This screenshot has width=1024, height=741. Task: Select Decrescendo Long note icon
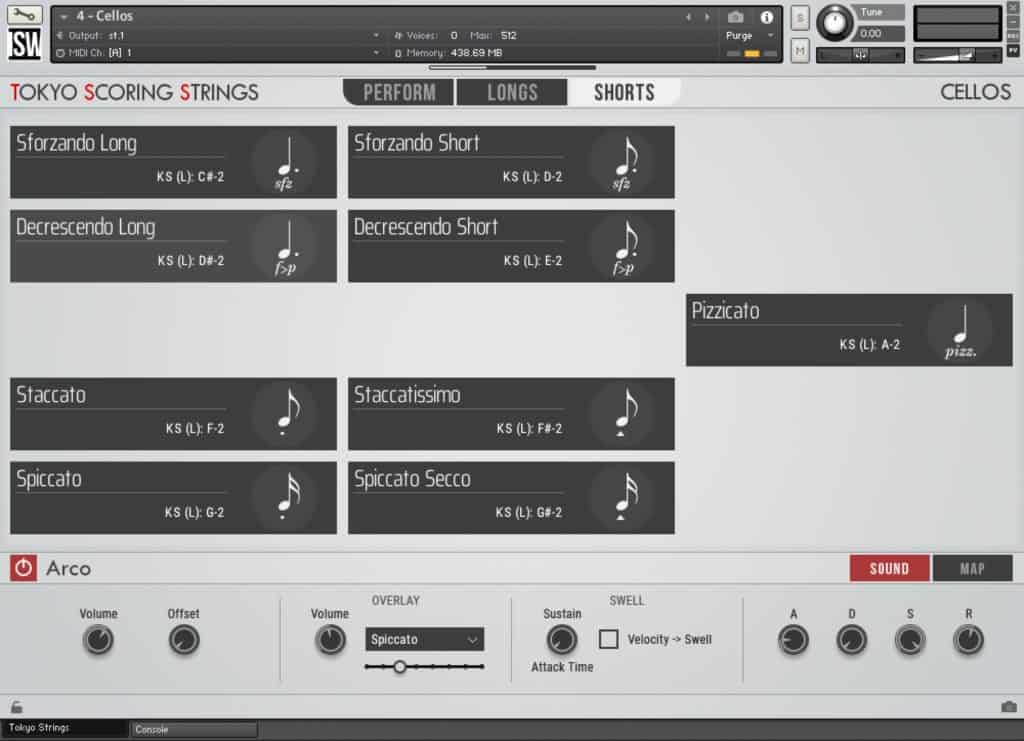(x=285, y=246)
